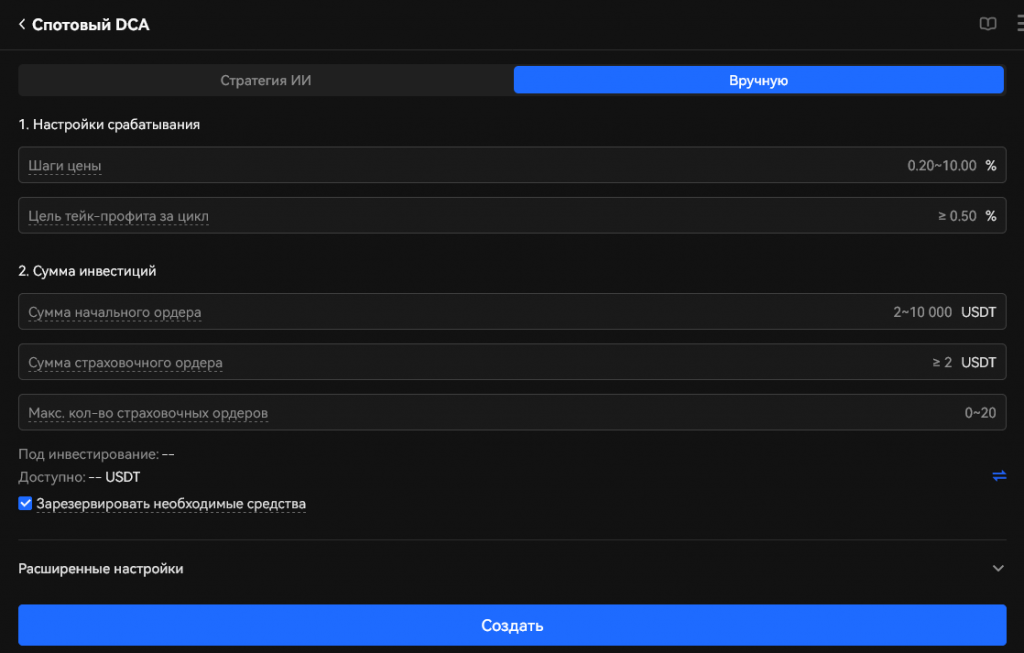Open the guide book icon in header
This screenshot has height=653, width=1024.
coord(987,24)
